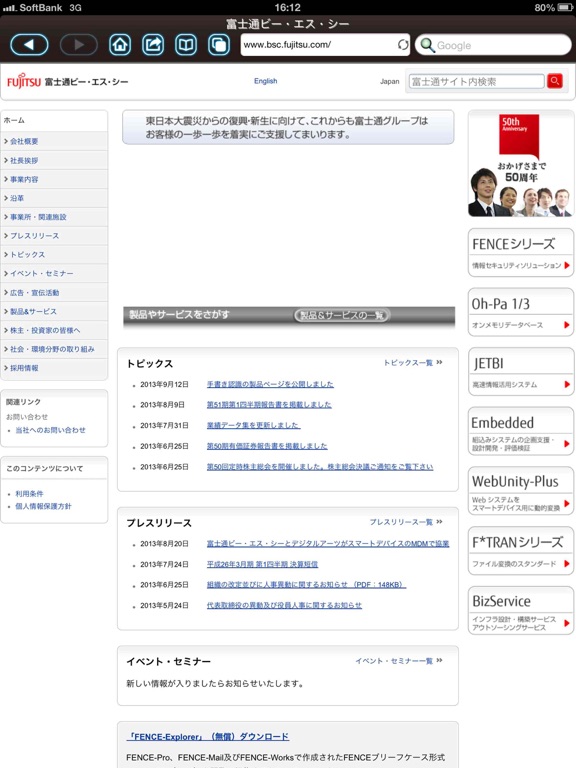Tap the browser forward arrow button

(x=79, y=45)
